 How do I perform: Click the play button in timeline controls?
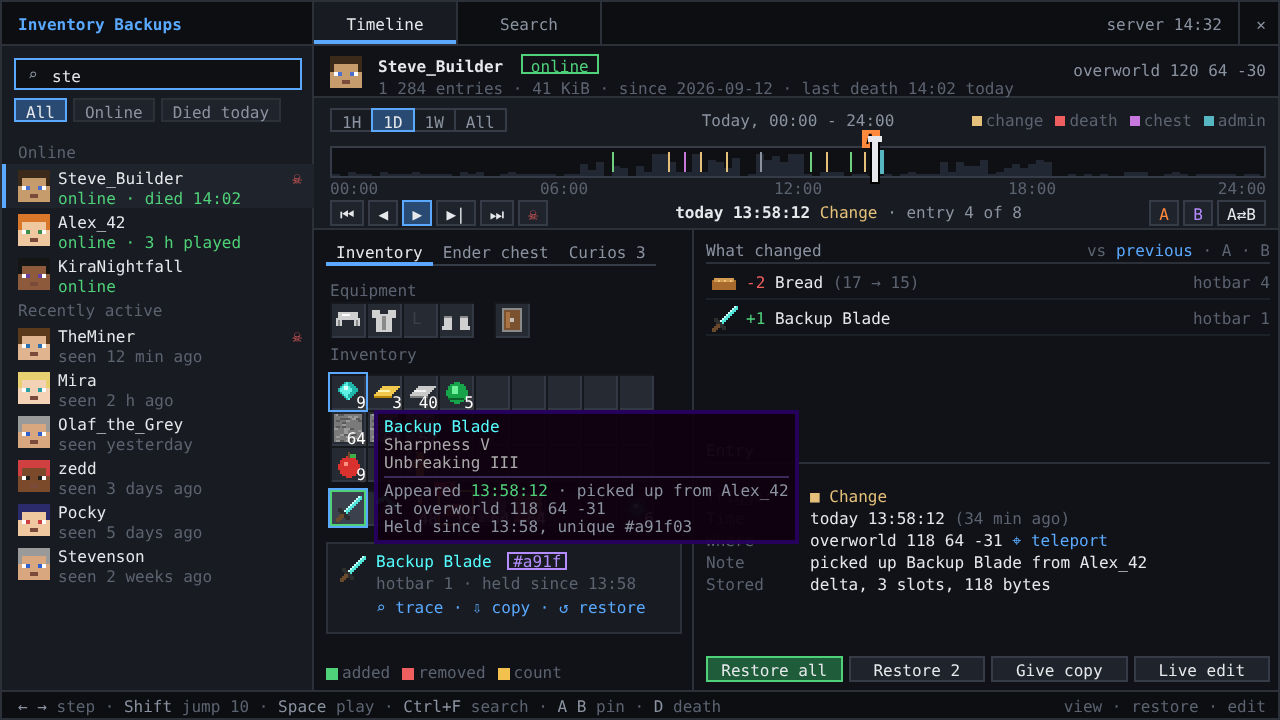pos(417,213)
